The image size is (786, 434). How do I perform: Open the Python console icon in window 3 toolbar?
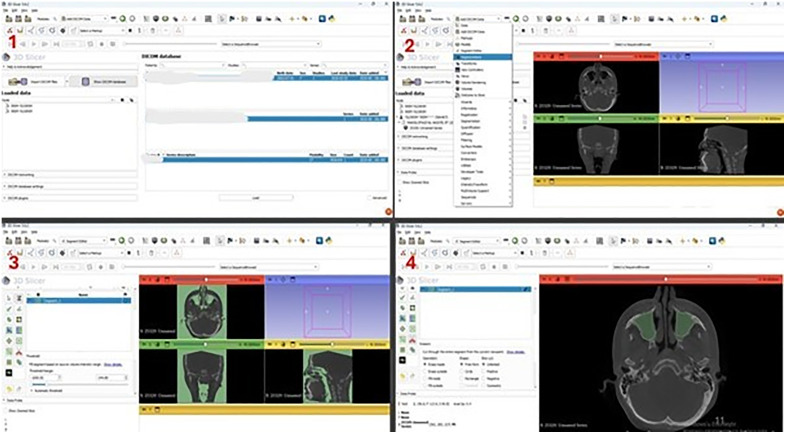point(330,241)
